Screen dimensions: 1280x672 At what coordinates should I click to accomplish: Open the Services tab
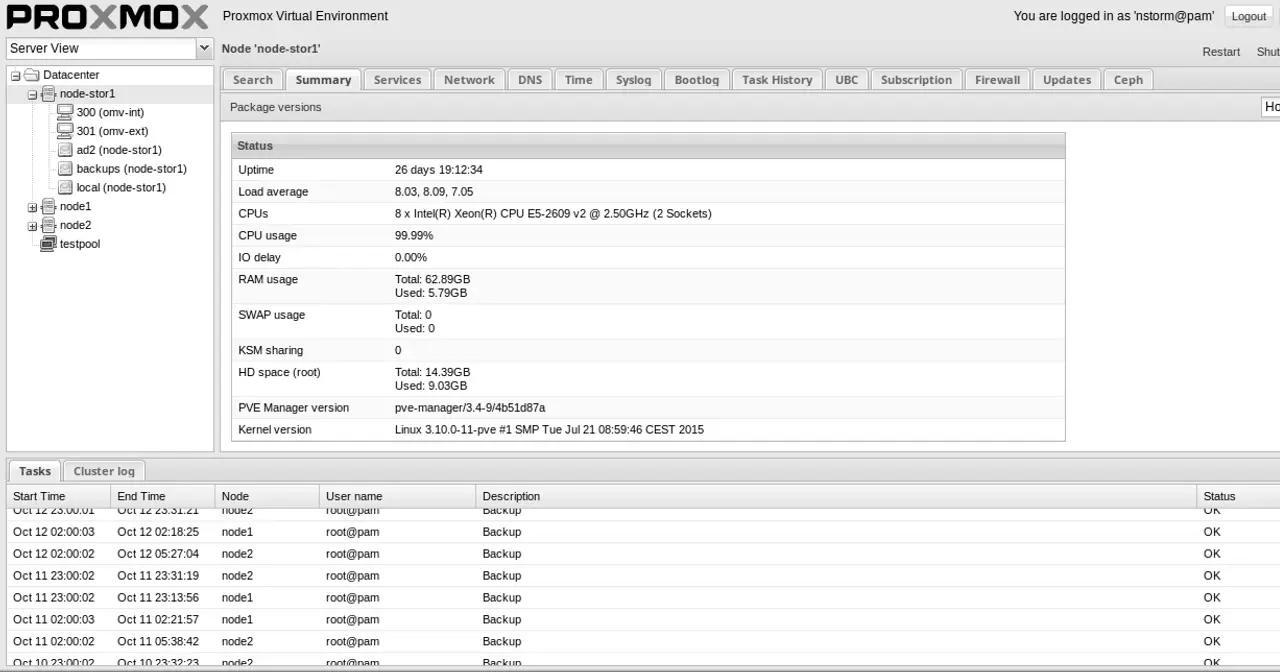point(397,80)
